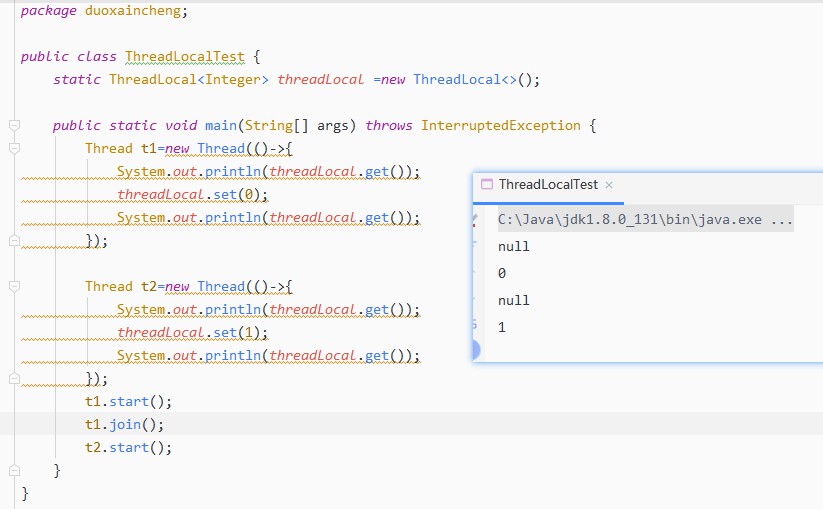
Task: Click InterruptedException in the throws clause
Action: click(501, 125)
